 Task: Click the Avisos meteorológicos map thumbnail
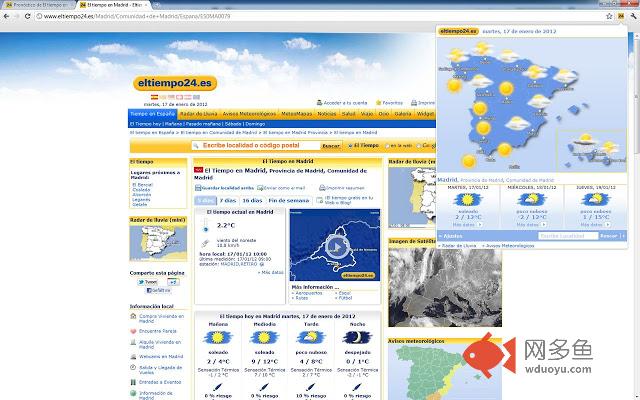click(445, 372)
